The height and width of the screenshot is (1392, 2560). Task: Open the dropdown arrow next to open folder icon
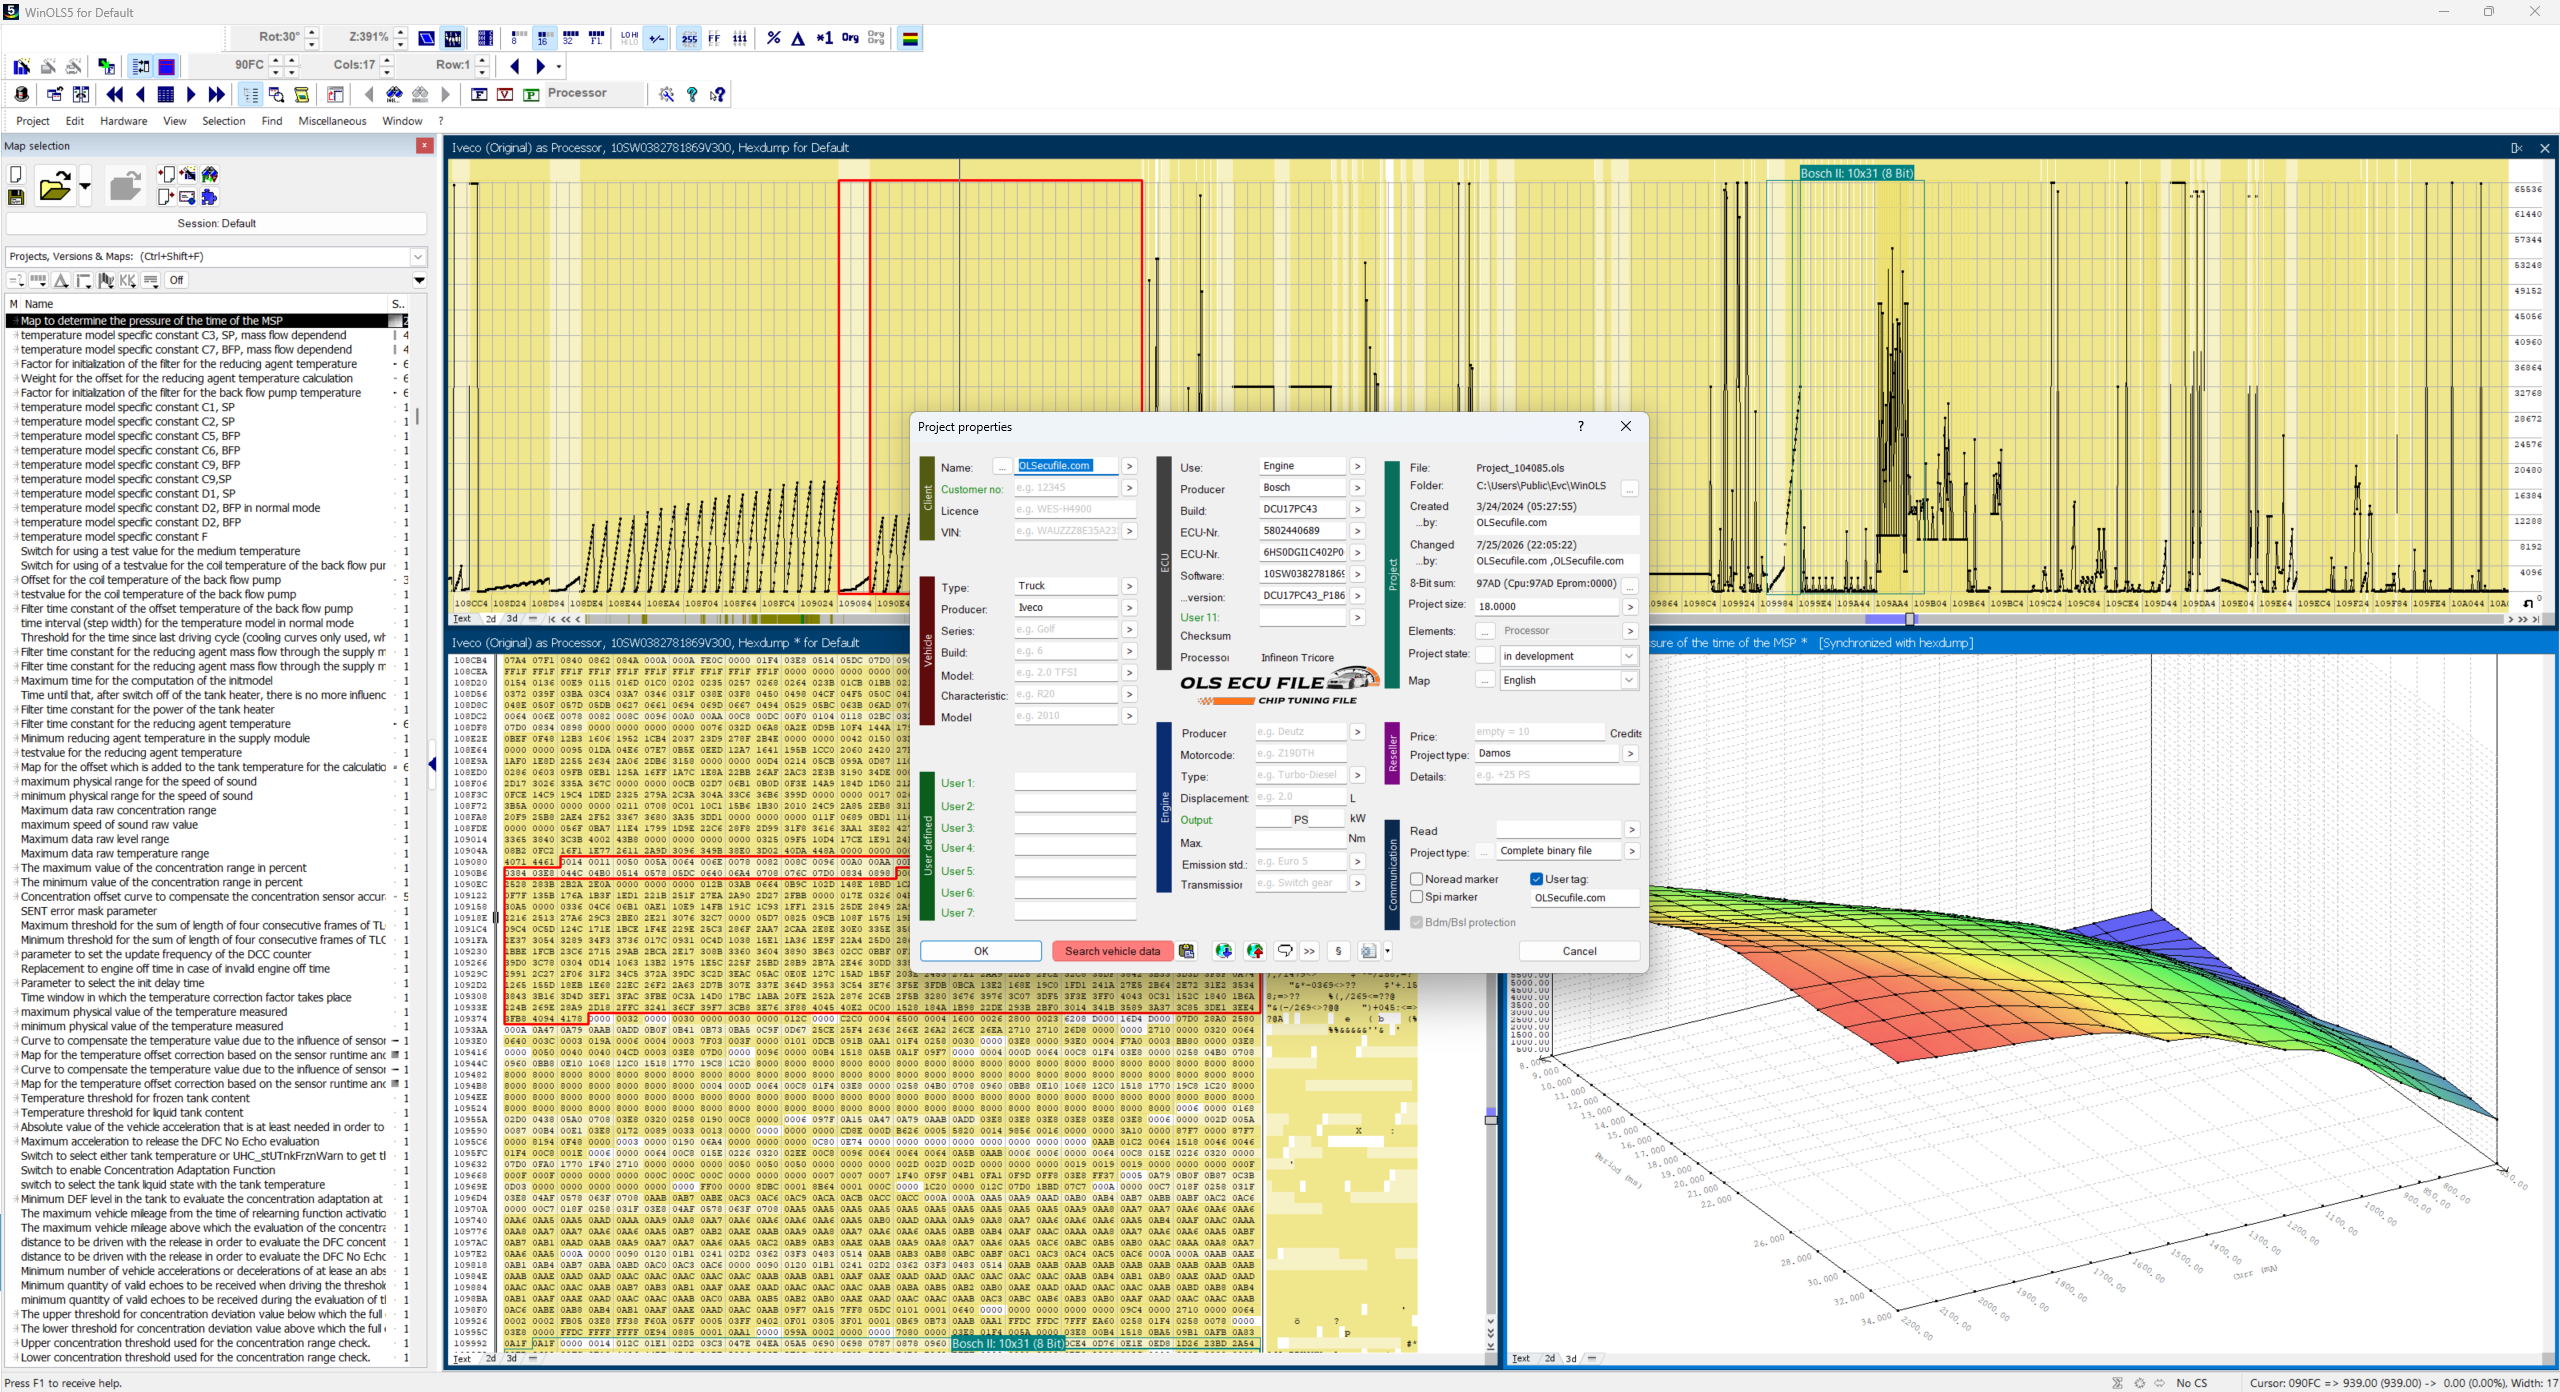(85, 186)
